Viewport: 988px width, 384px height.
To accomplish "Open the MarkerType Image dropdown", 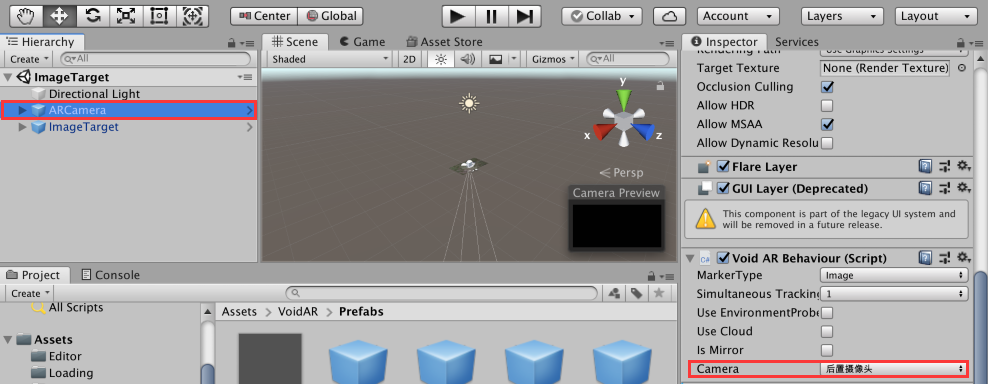I will [x=894, y=275].
